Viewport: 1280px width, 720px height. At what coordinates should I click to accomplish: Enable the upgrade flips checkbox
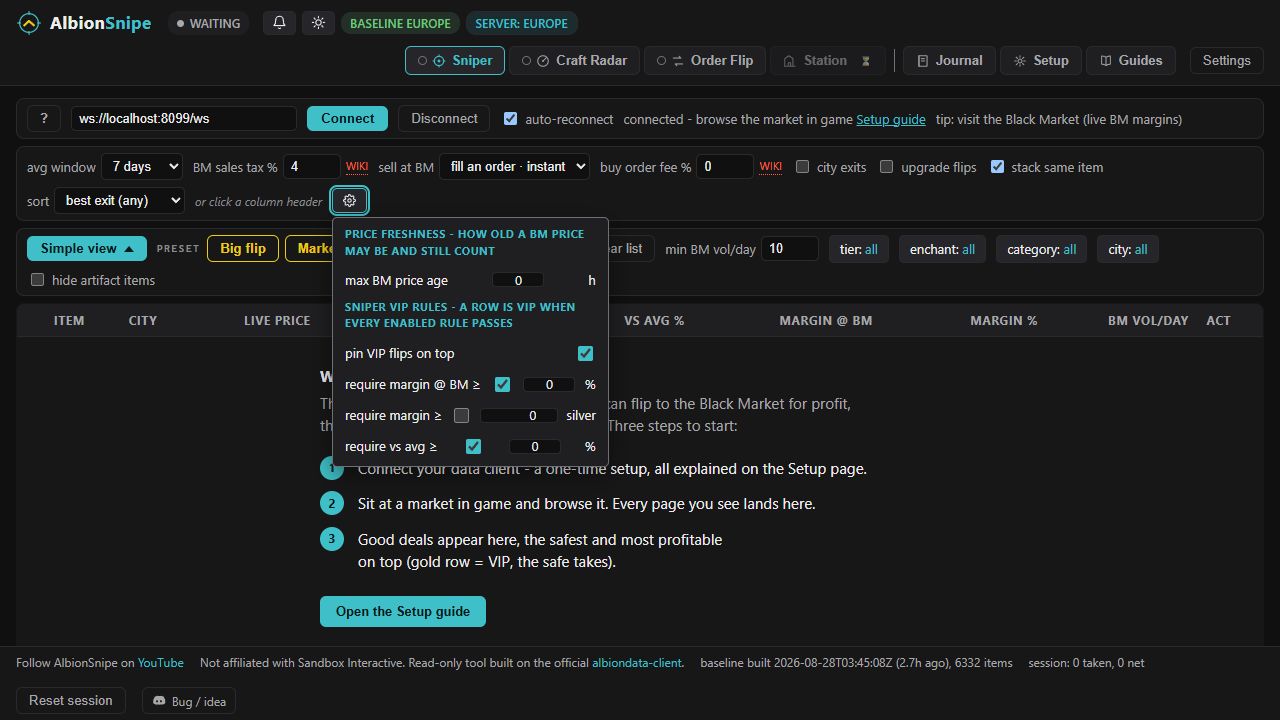(x=886, y=167)
